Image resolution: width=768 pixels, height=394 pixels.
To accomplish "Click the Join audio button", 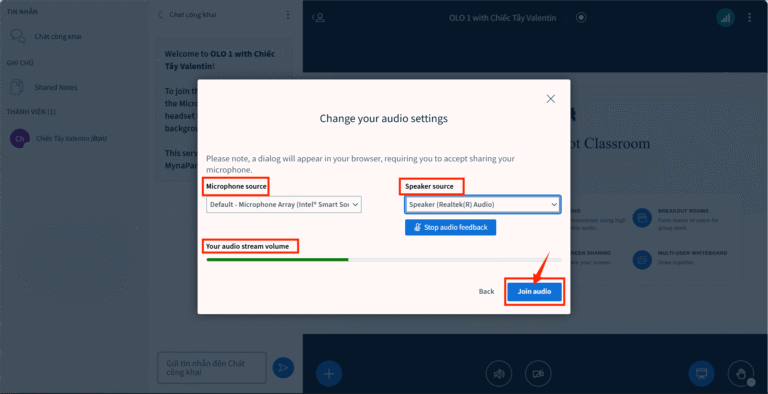I will click(x=534, y=292).
